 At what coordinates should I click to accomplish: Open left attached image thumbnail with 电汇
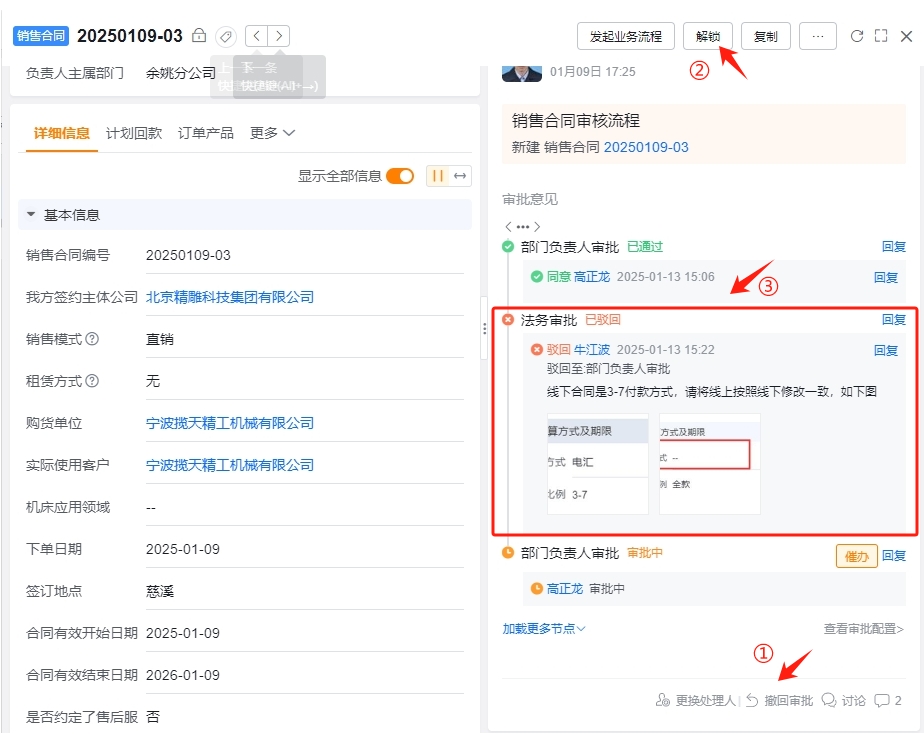coord(598,464)
